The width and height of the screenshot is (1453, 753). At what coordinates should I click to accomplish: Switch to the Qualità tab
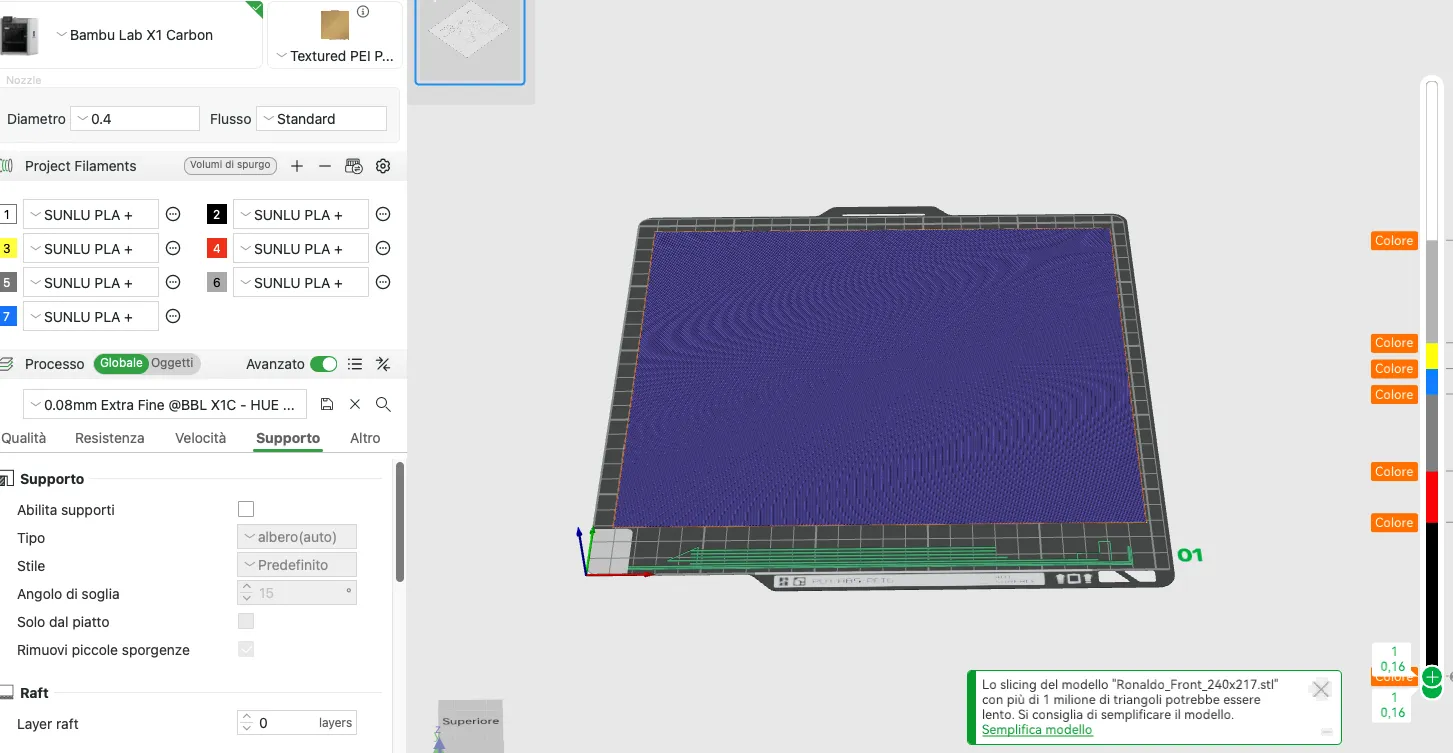click(24, 438)
